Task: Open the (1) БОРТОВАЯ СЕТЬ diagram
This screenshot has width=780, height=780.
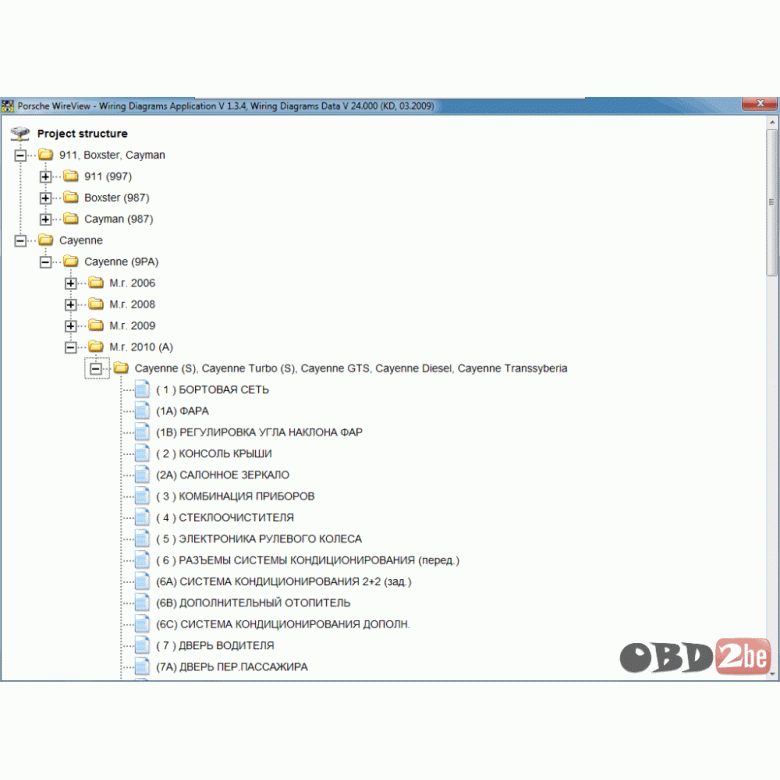Action: point(212,390)
